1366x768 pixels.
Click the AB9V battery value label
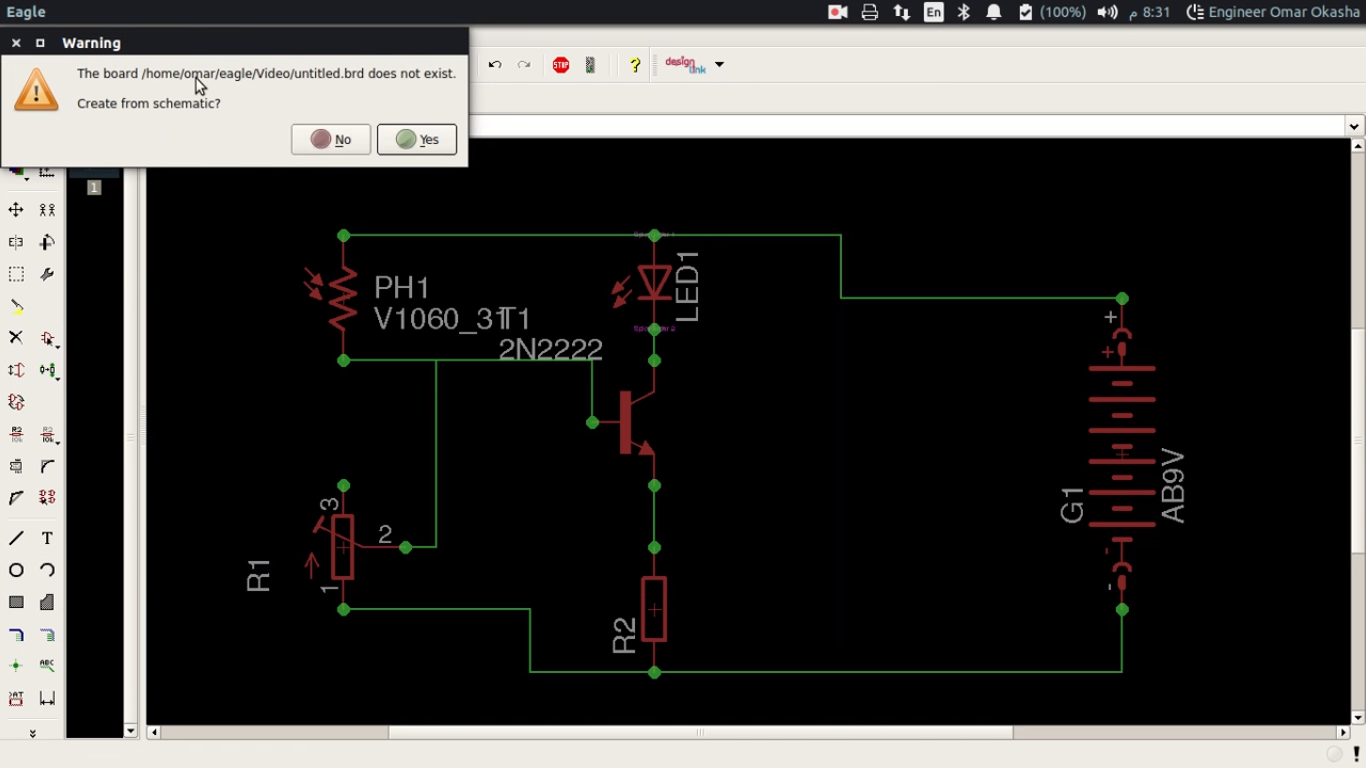pos(1173,486)
